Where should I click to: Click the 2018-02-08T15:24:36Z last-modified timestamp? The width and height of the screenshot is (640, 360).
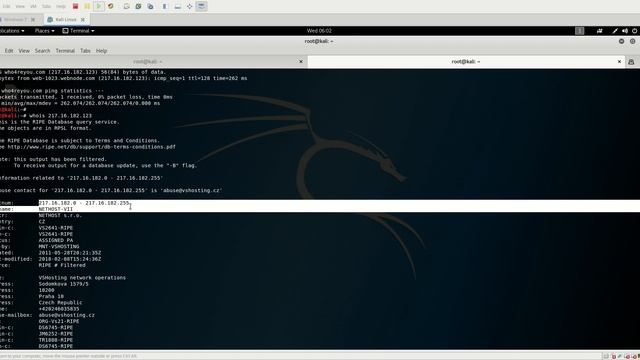click(70, 259)
